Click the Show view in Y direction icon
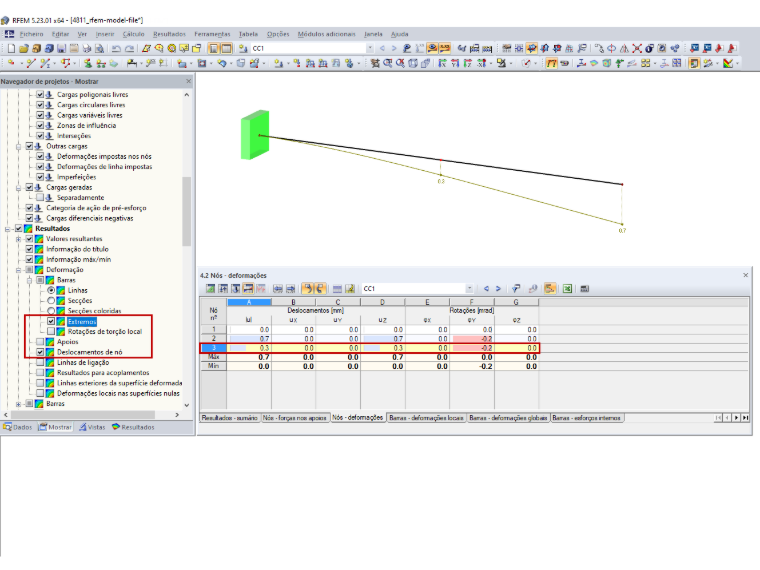 (x=455, y=63)
